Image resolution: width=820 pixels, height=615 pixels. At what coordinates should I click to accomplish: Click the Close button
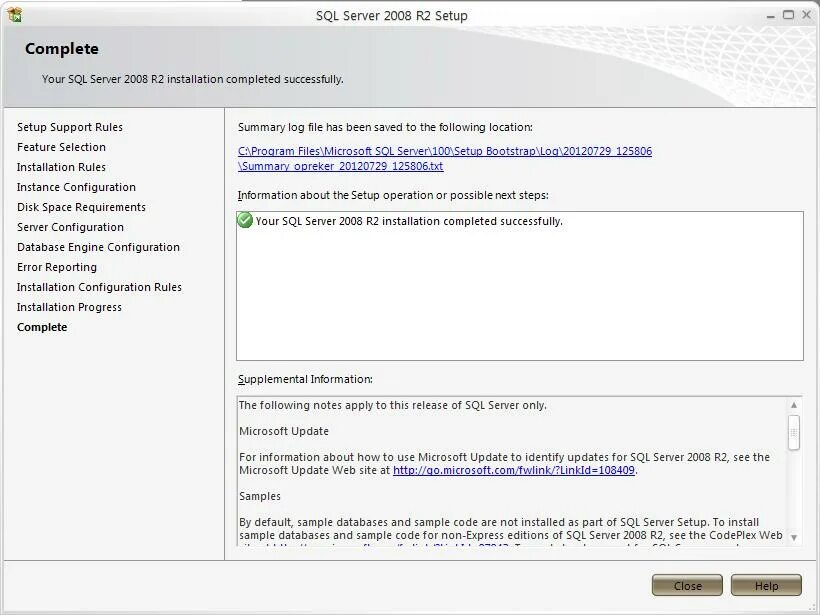pyautogui.click(x=687, y=585)
